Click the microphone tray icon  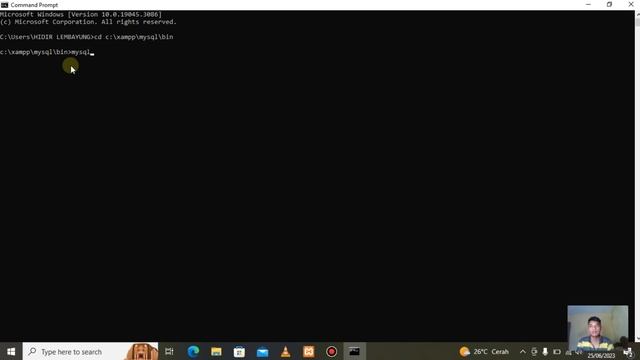point(545,351)
